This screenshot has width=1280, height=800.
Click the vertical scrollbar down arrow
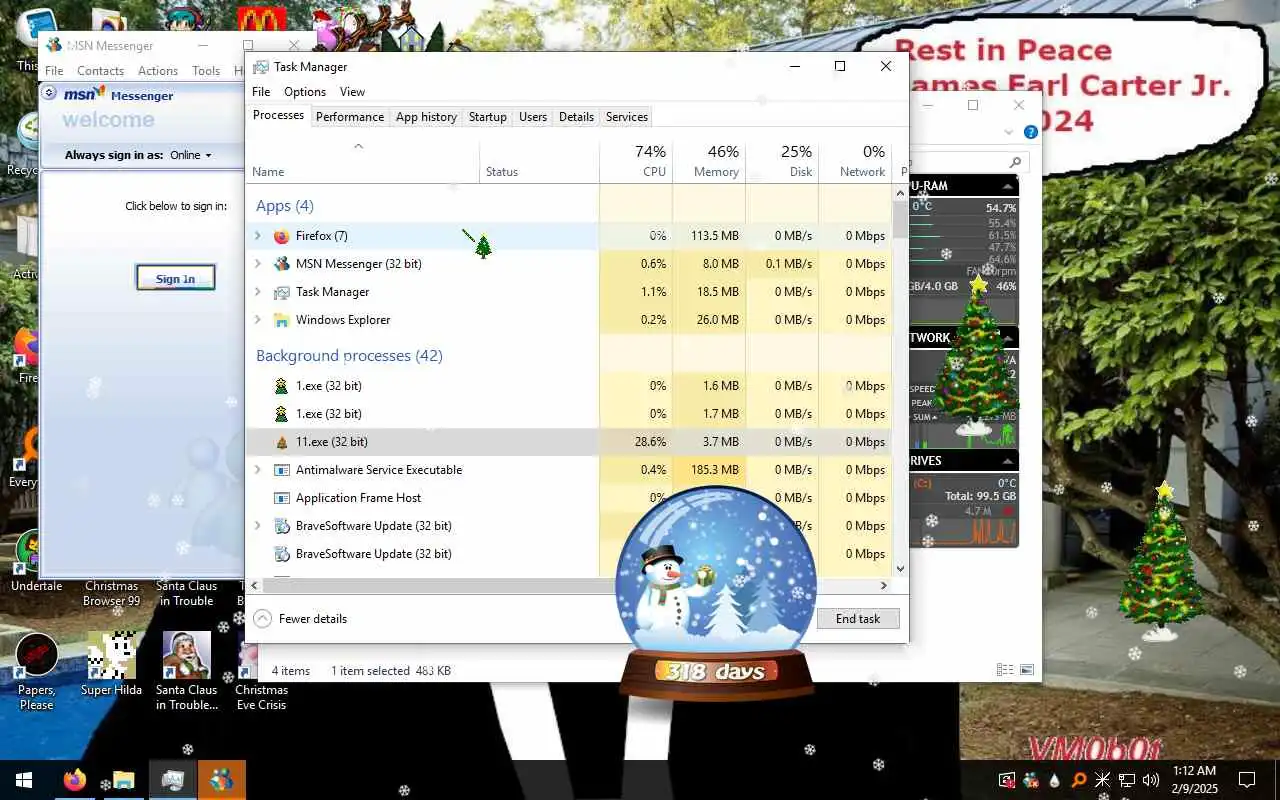click(901, 569)
